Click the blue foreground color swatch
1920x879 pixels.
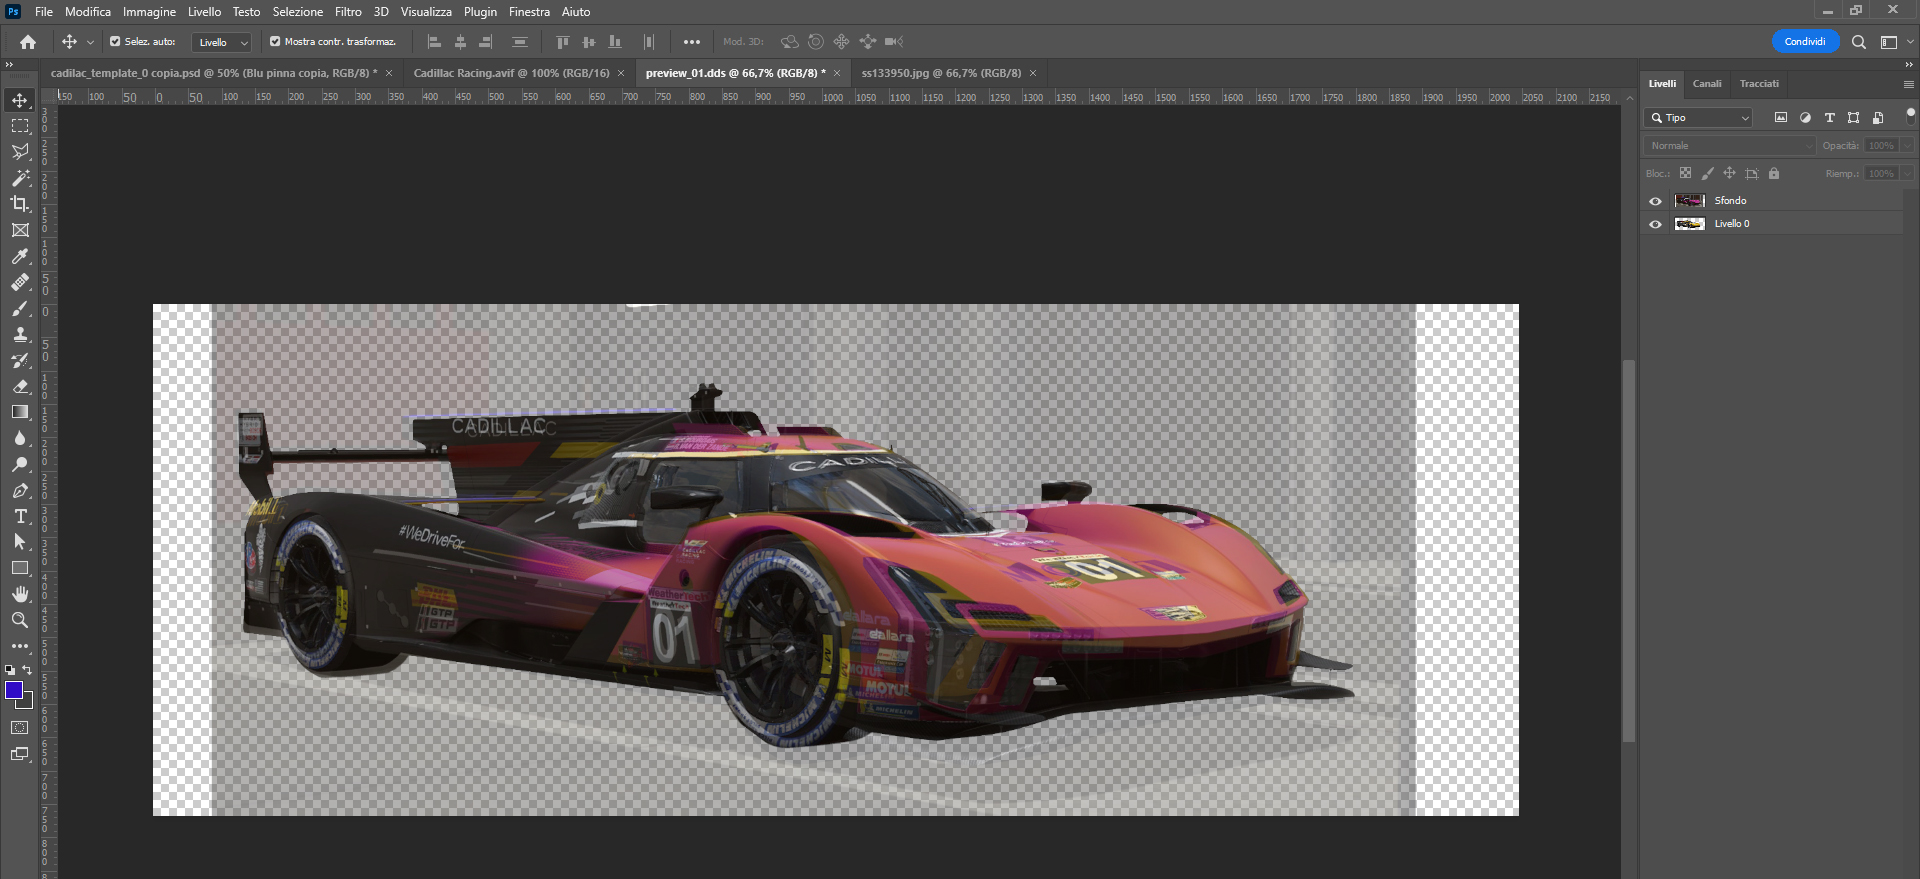[x=14, y=690]
